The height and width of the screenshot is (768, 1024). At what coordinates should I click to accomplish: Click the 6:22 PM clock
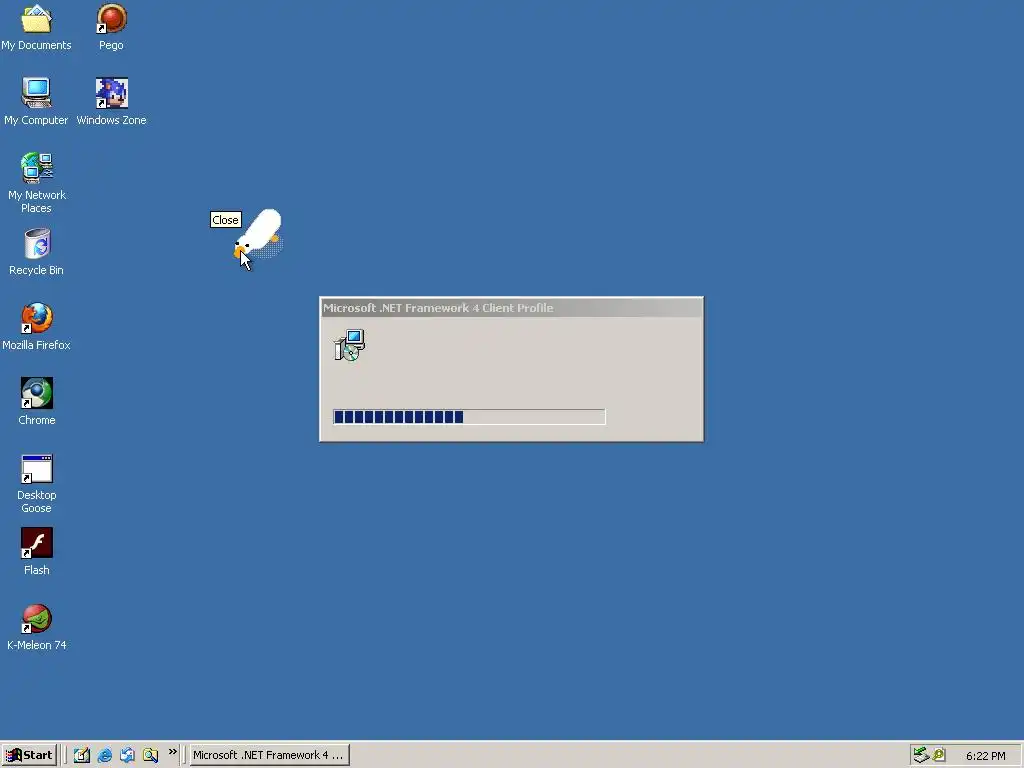coord(985,756)
